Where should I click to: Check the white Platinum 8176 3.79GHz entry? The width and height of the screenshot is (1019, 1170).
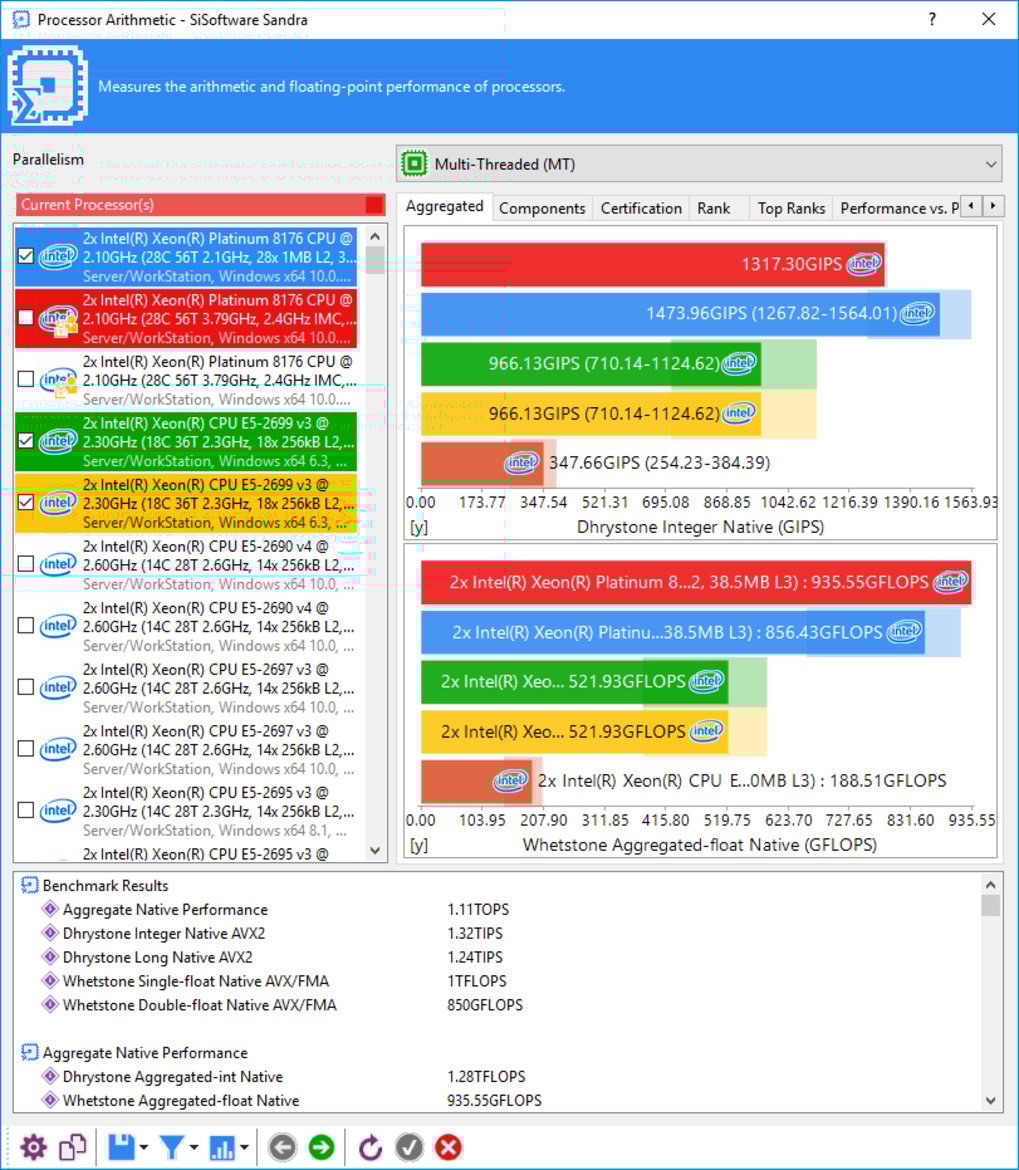pyautogui.click(x=25, y=379)
